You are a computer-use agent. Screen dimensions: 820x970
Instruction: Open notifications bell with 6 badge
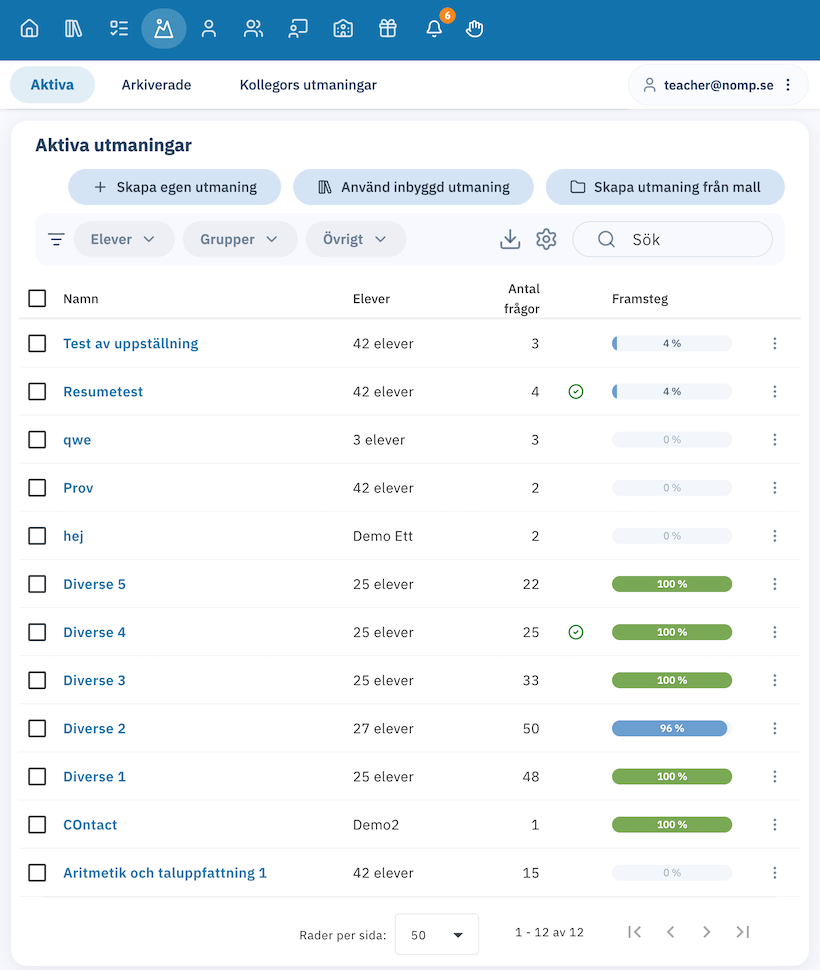434,28
